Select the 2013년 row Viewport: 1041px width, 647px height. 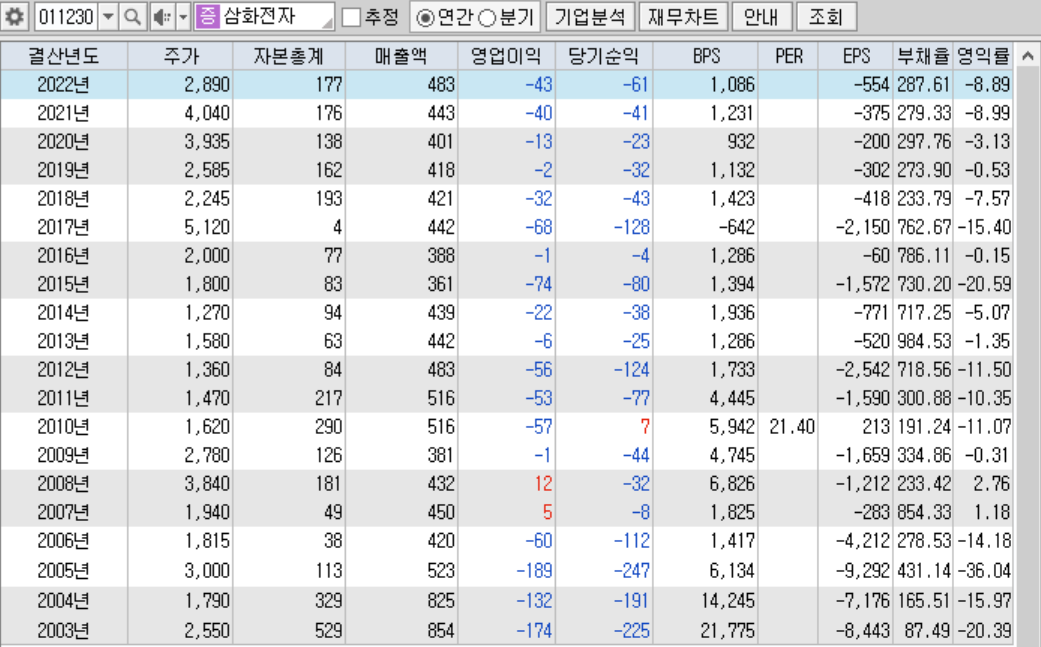point(507,341)
